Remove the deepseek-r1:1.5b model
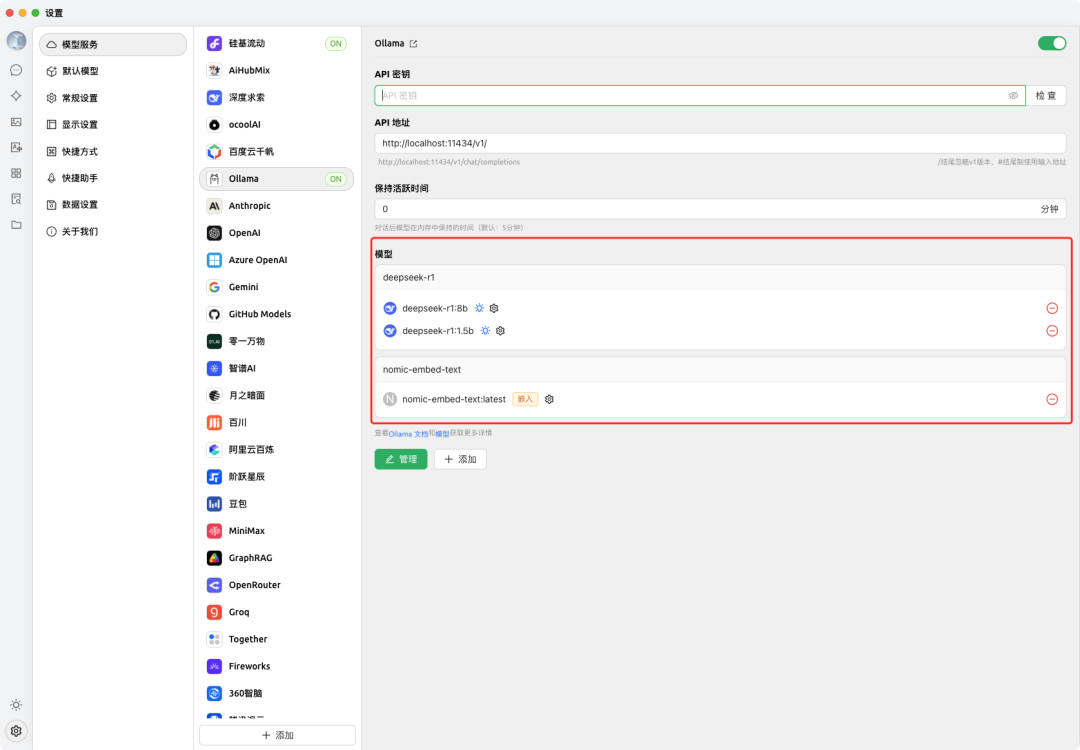The image size is (1080, 750). click(1052, 331)
